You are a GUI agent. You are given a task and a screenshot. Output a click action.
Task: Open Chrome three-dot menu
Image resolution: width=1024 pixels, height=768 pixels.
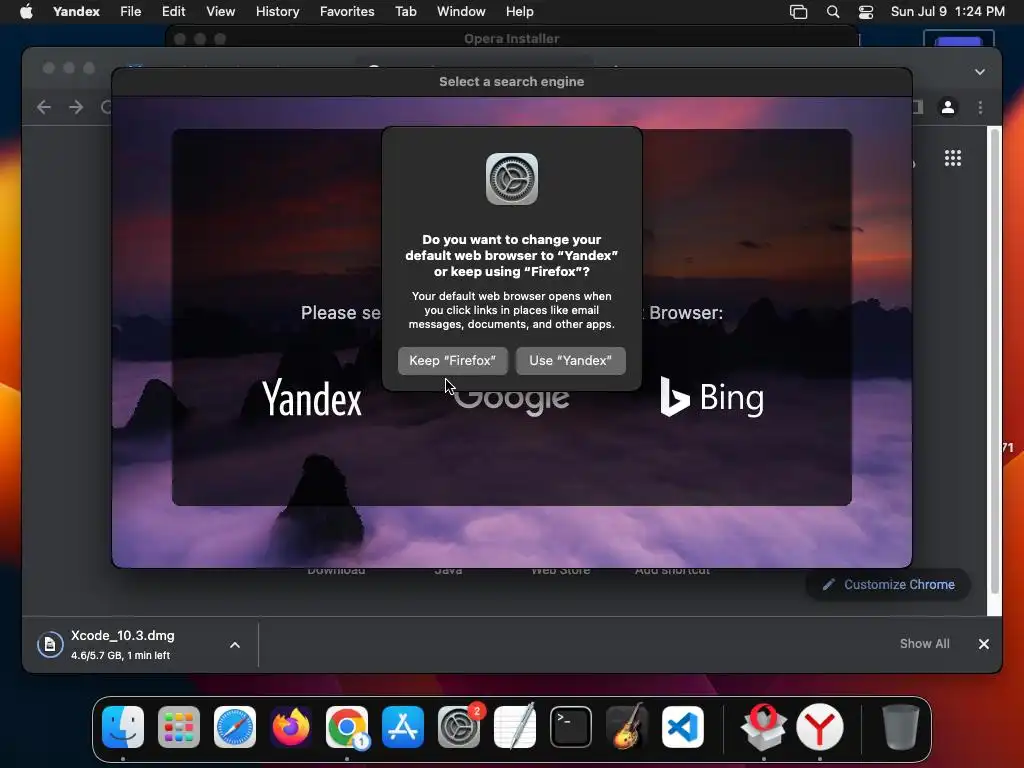[980, 107]
